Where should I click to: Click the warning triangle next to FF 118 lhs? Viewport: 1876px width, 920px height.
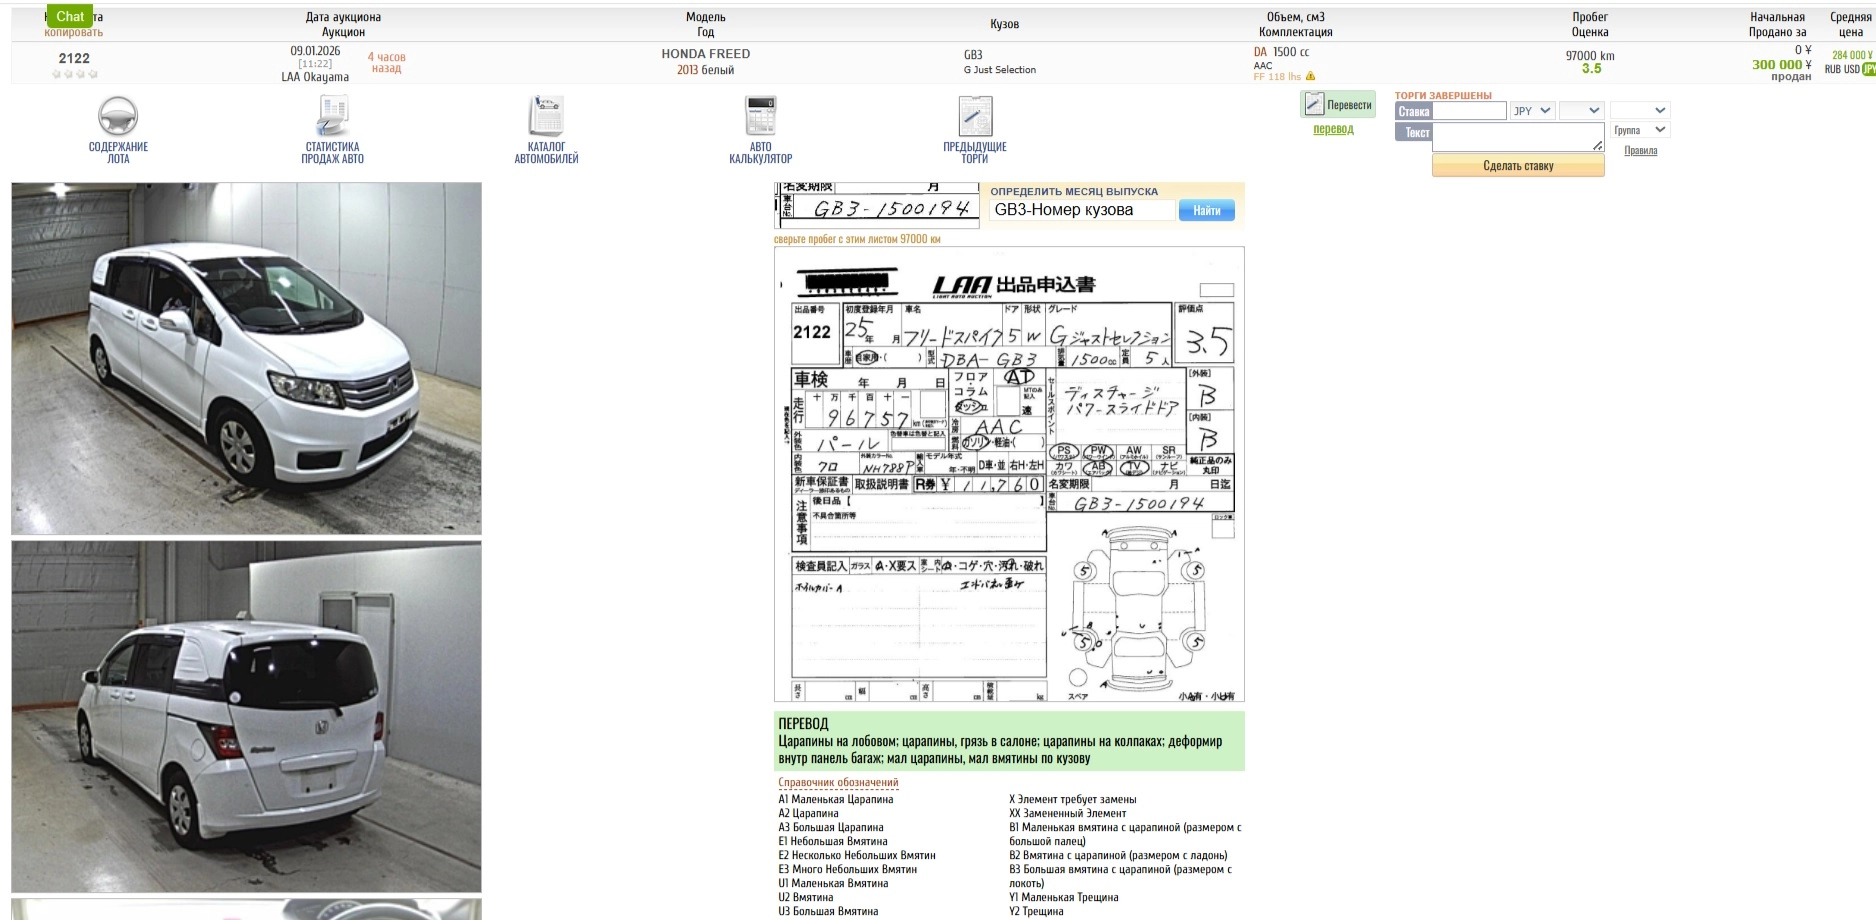tap(1310, 77)
